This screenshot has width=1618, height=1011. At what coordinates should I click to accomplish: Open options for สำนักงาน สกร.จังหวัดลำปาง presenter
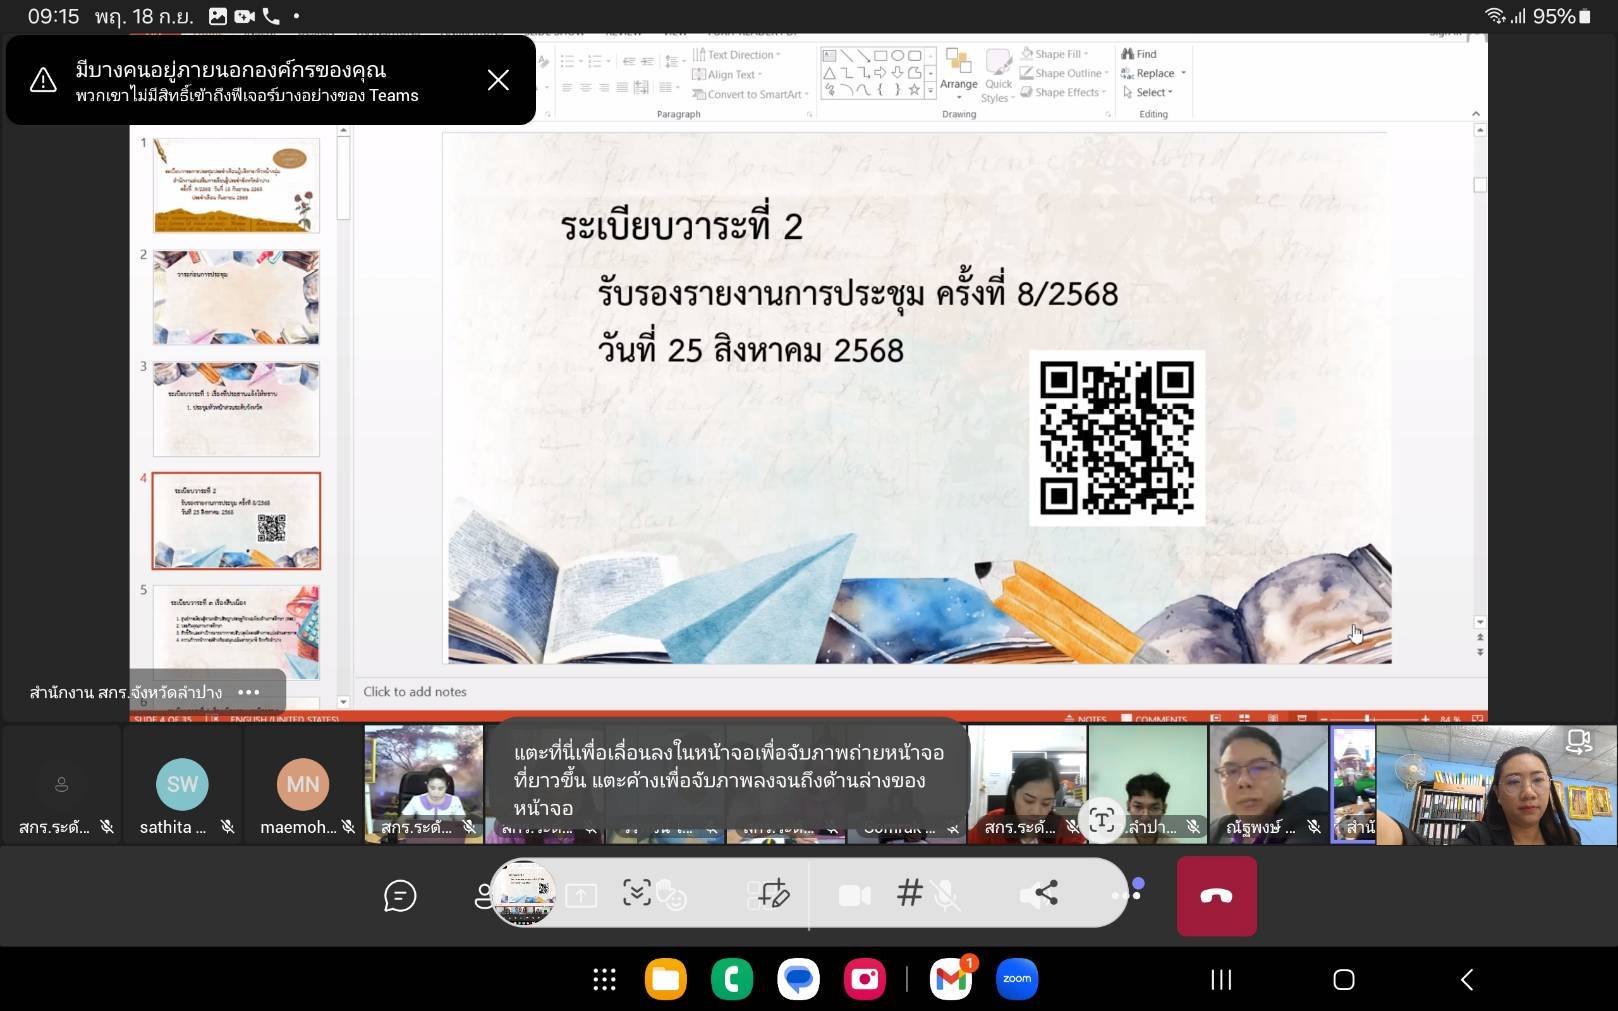(x=249, y=692)
